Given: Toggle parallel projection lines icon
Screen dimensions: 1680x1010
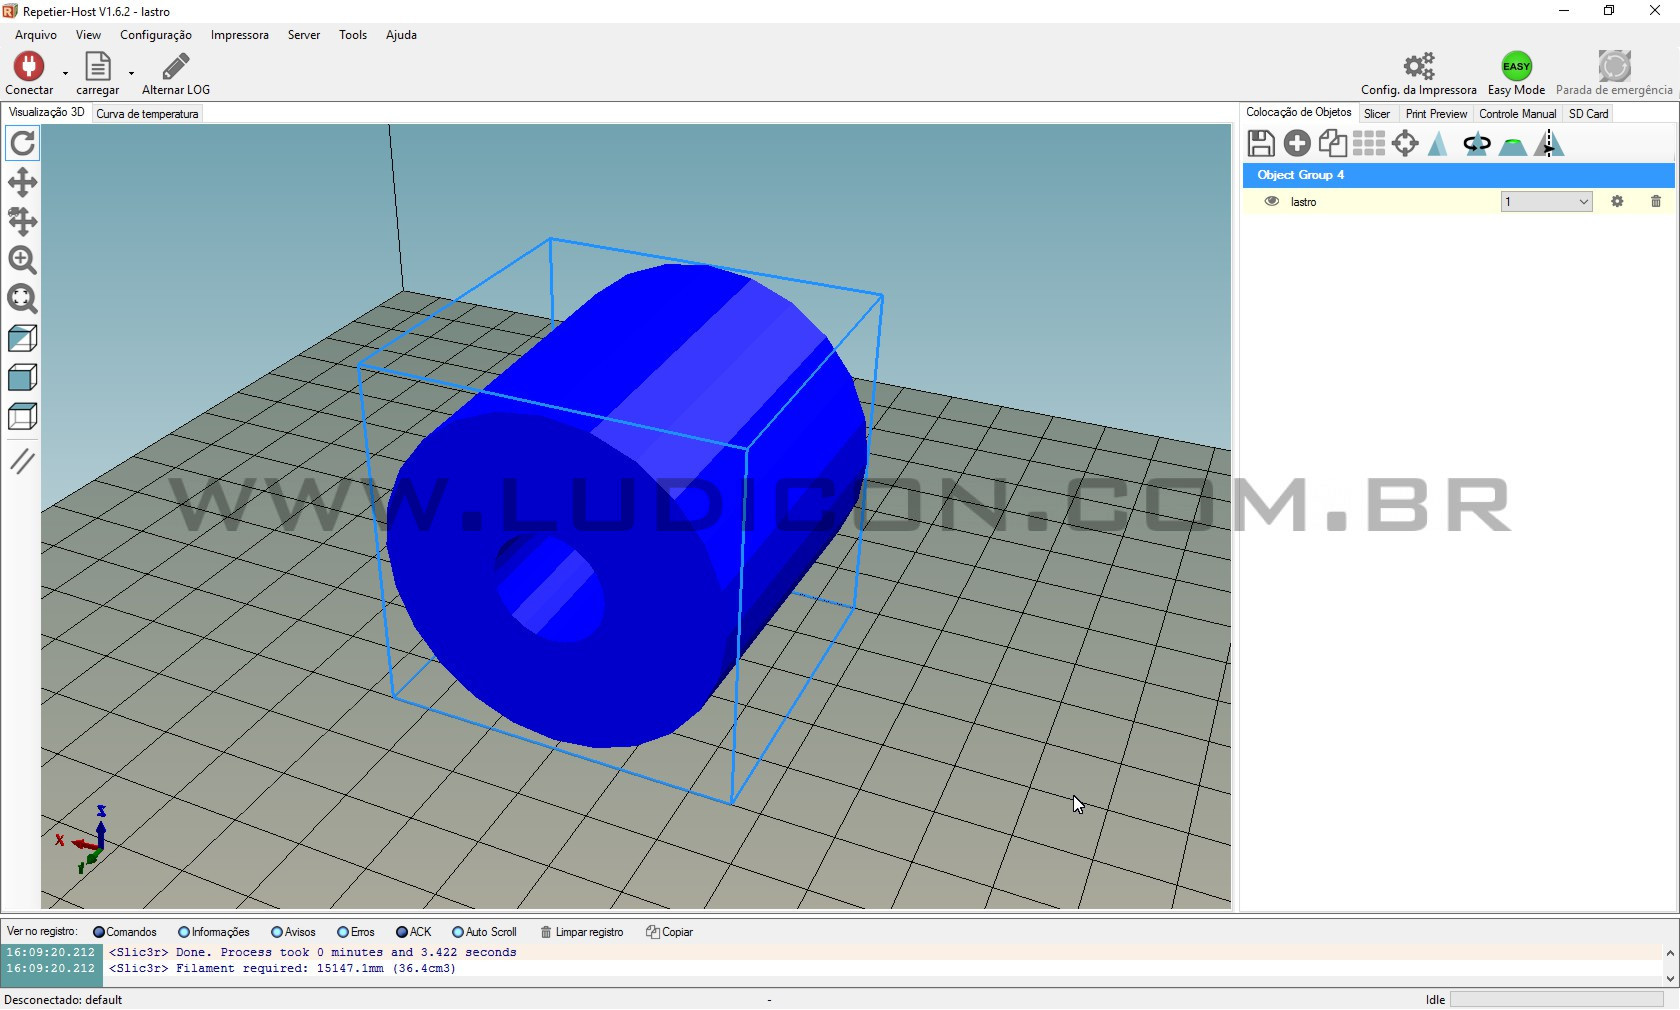Looking at the screenshot, I should 22,461.
